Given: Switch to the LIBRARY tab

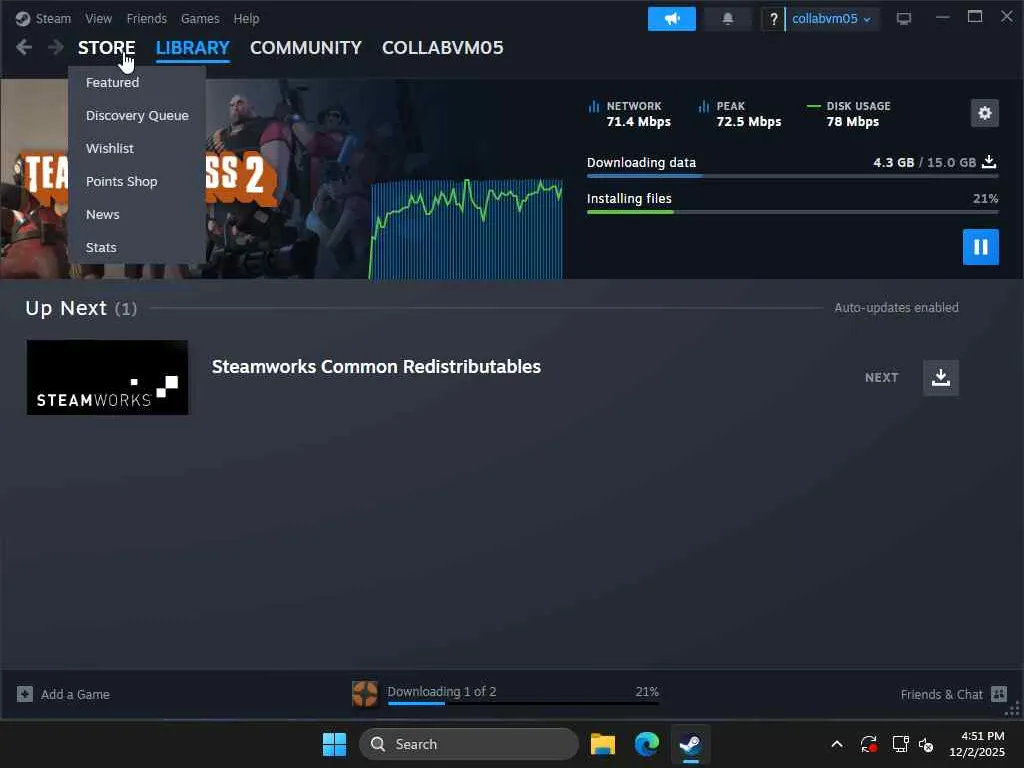Looking at the screenshot, I should point(193,48).
